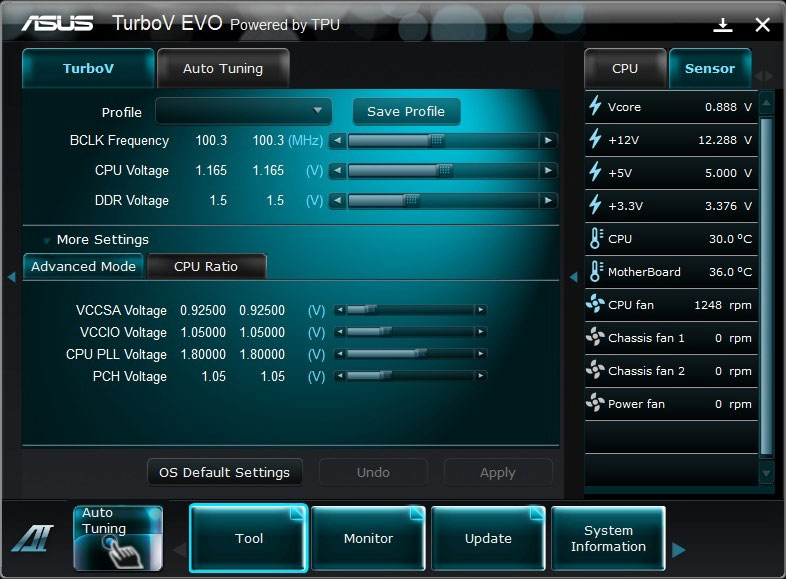786x579 pixels.
Task: Collapse left panel with left-edge arrow
Action: (12, 277)
